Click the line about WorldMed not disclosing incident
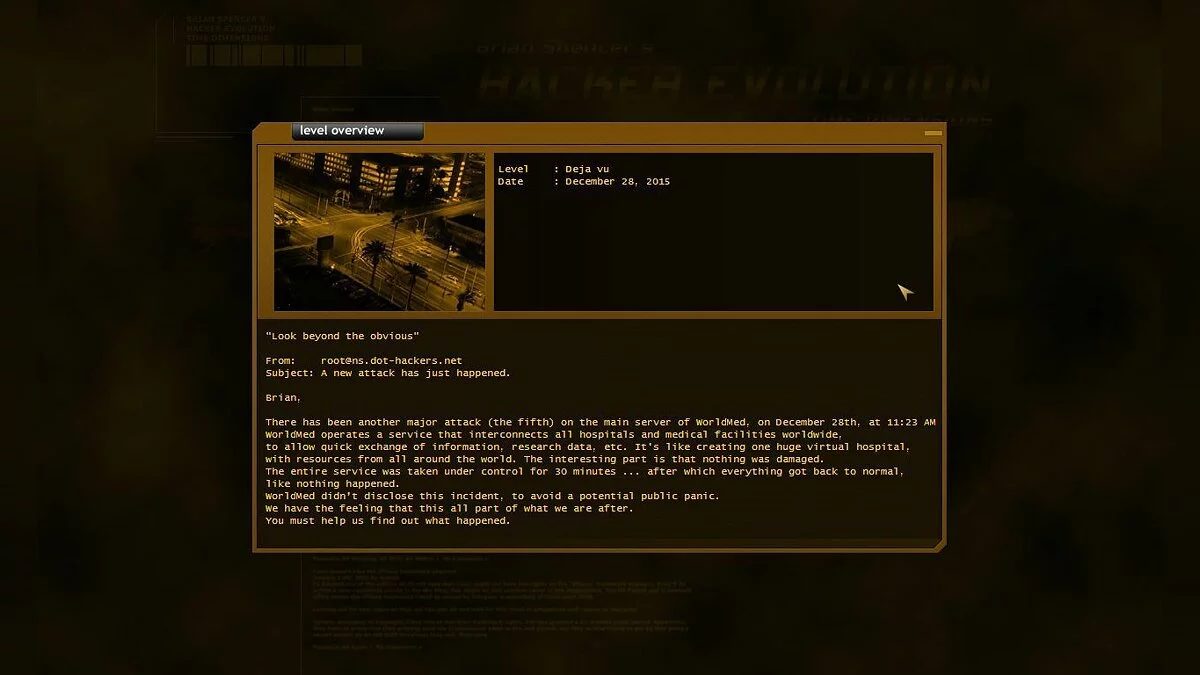Screen dimensions: 1200x675 coord(492,496)
